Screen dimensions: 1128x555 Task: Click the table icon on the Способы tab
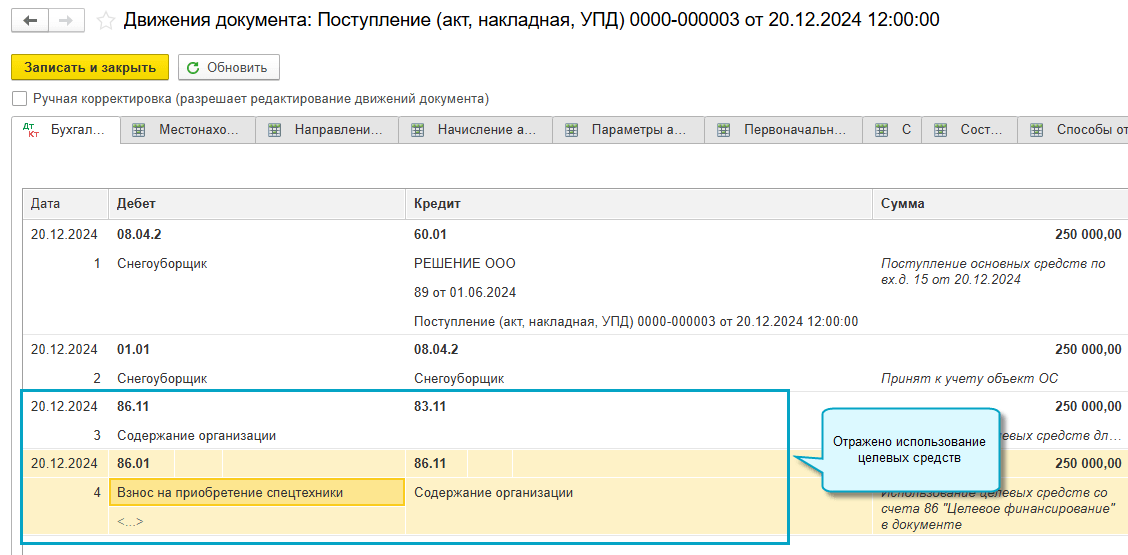point(1037,130)
